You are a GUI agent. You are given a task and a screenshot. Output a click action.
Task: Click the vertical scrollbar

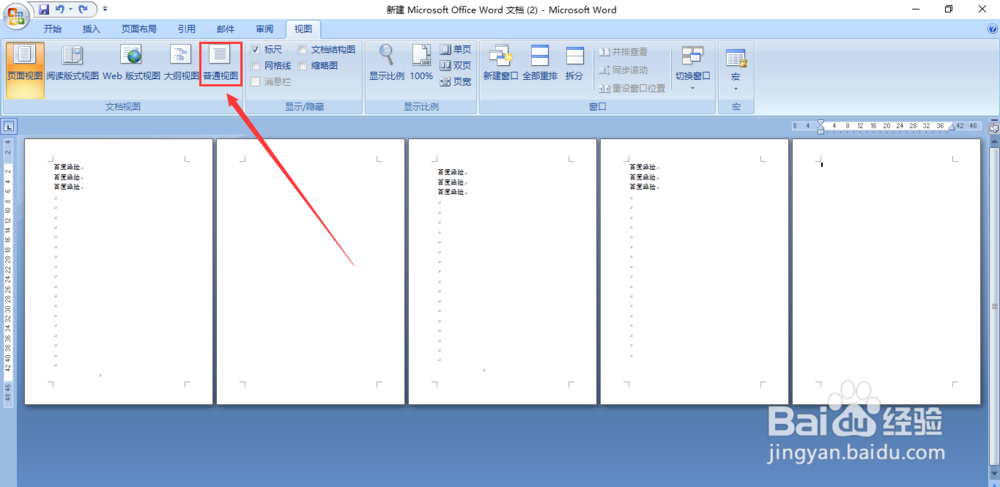[994, 306]
